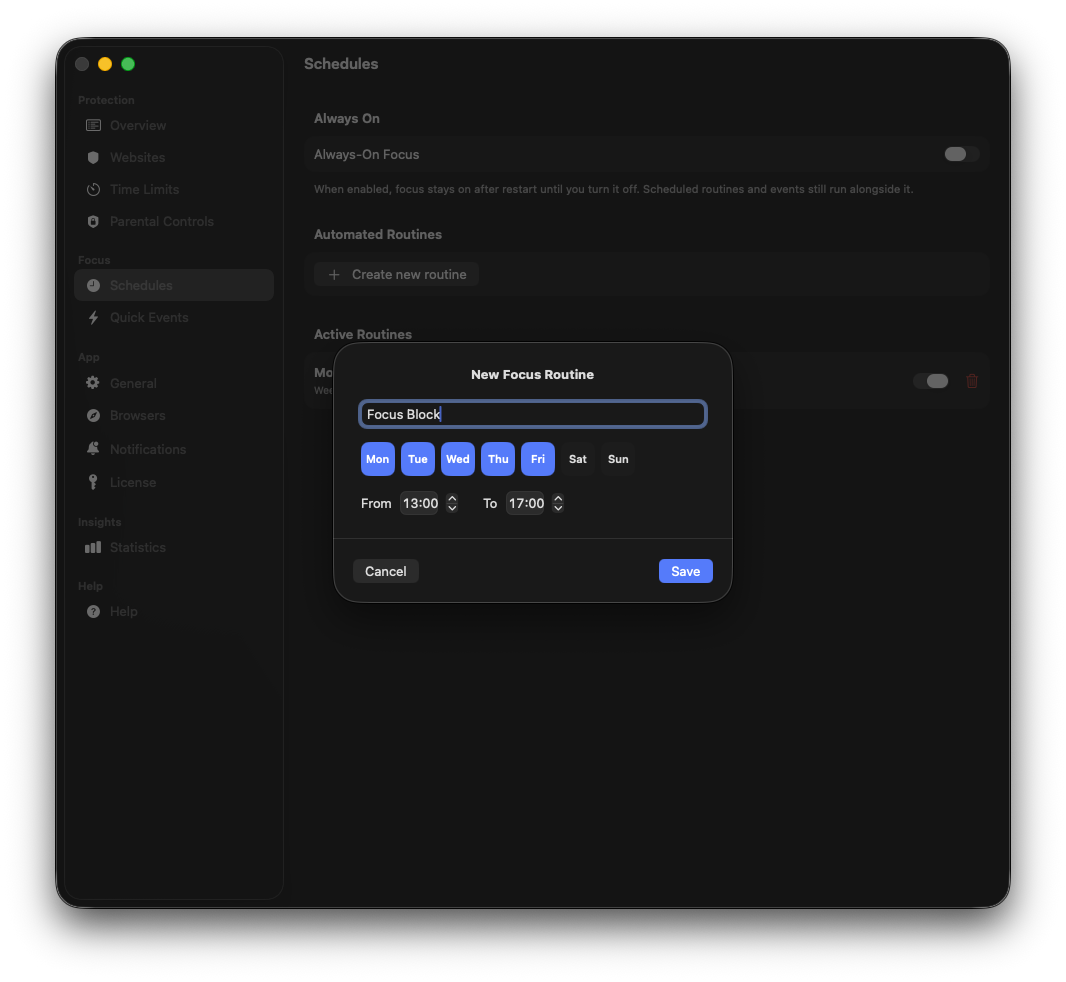Adjust To time stepper arrows

pyautogui.click(x=558, y=503)
